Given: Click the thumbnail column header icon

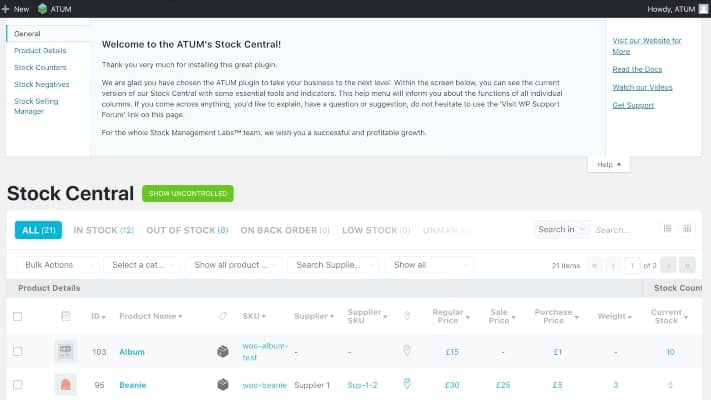Looking at the screenshot, I should [66, 316].
